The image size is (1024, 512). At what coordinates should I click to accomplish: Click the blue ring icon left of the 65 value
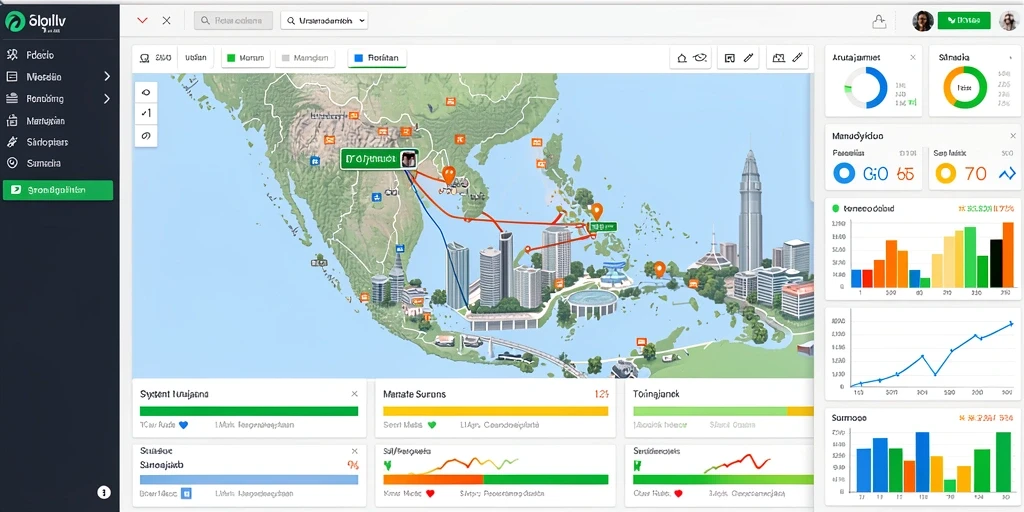click(x=844, y=173)
